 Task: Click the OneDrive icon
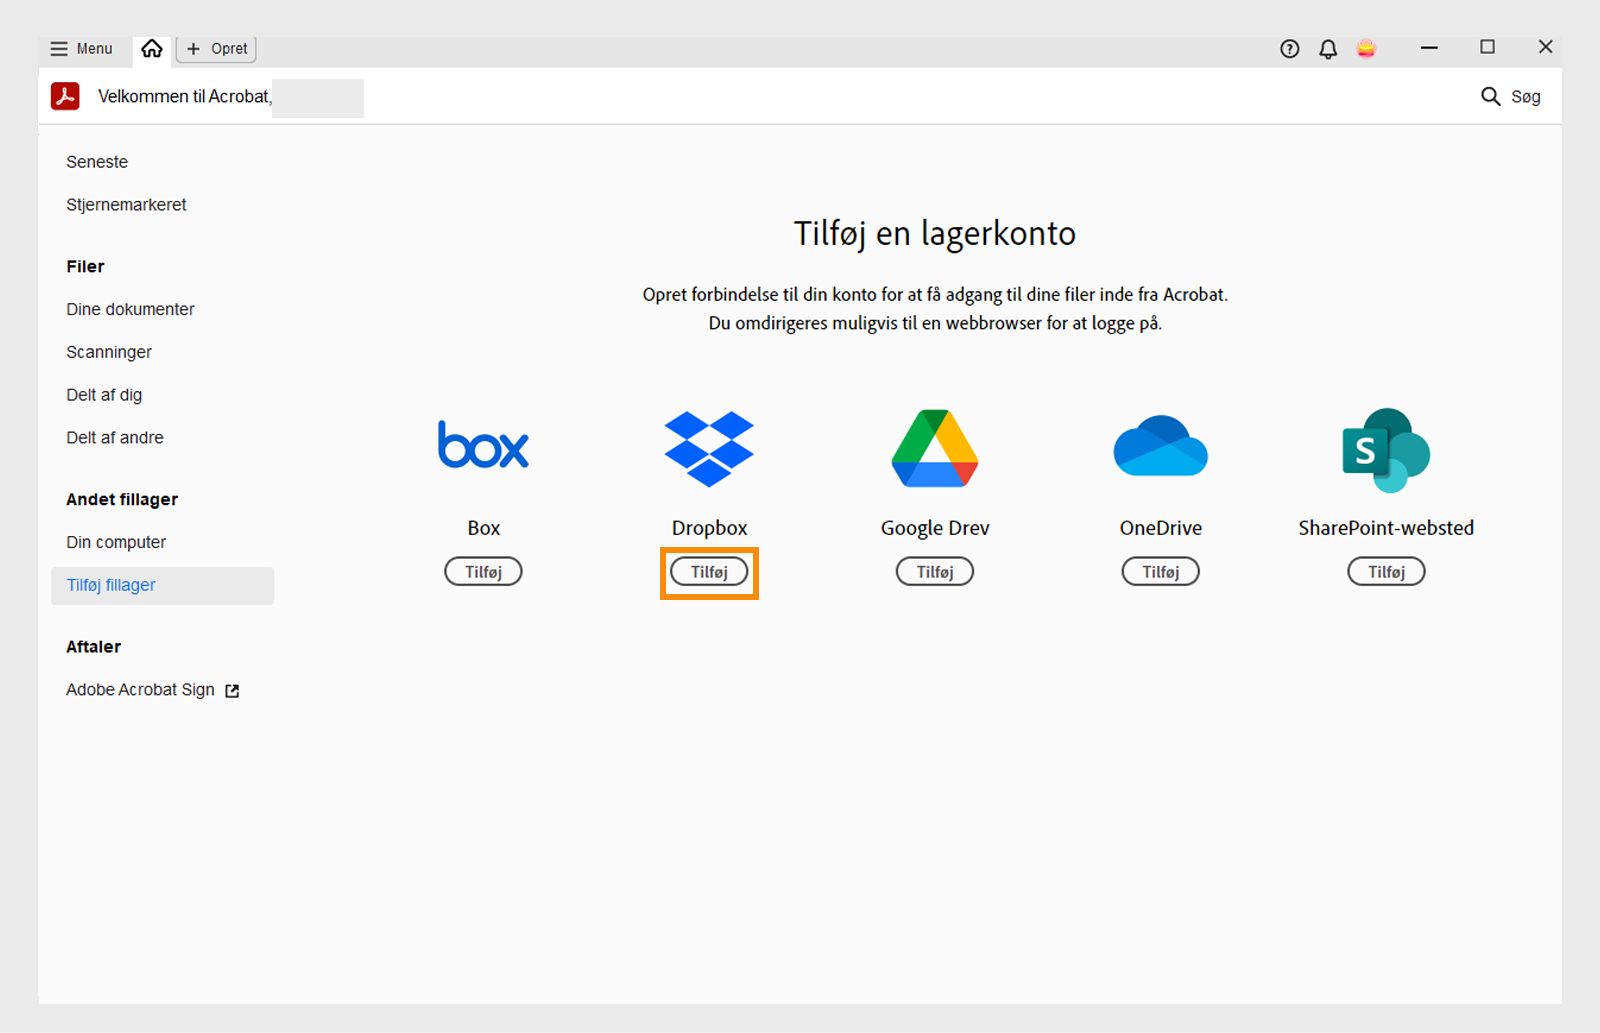[1159, 448]
